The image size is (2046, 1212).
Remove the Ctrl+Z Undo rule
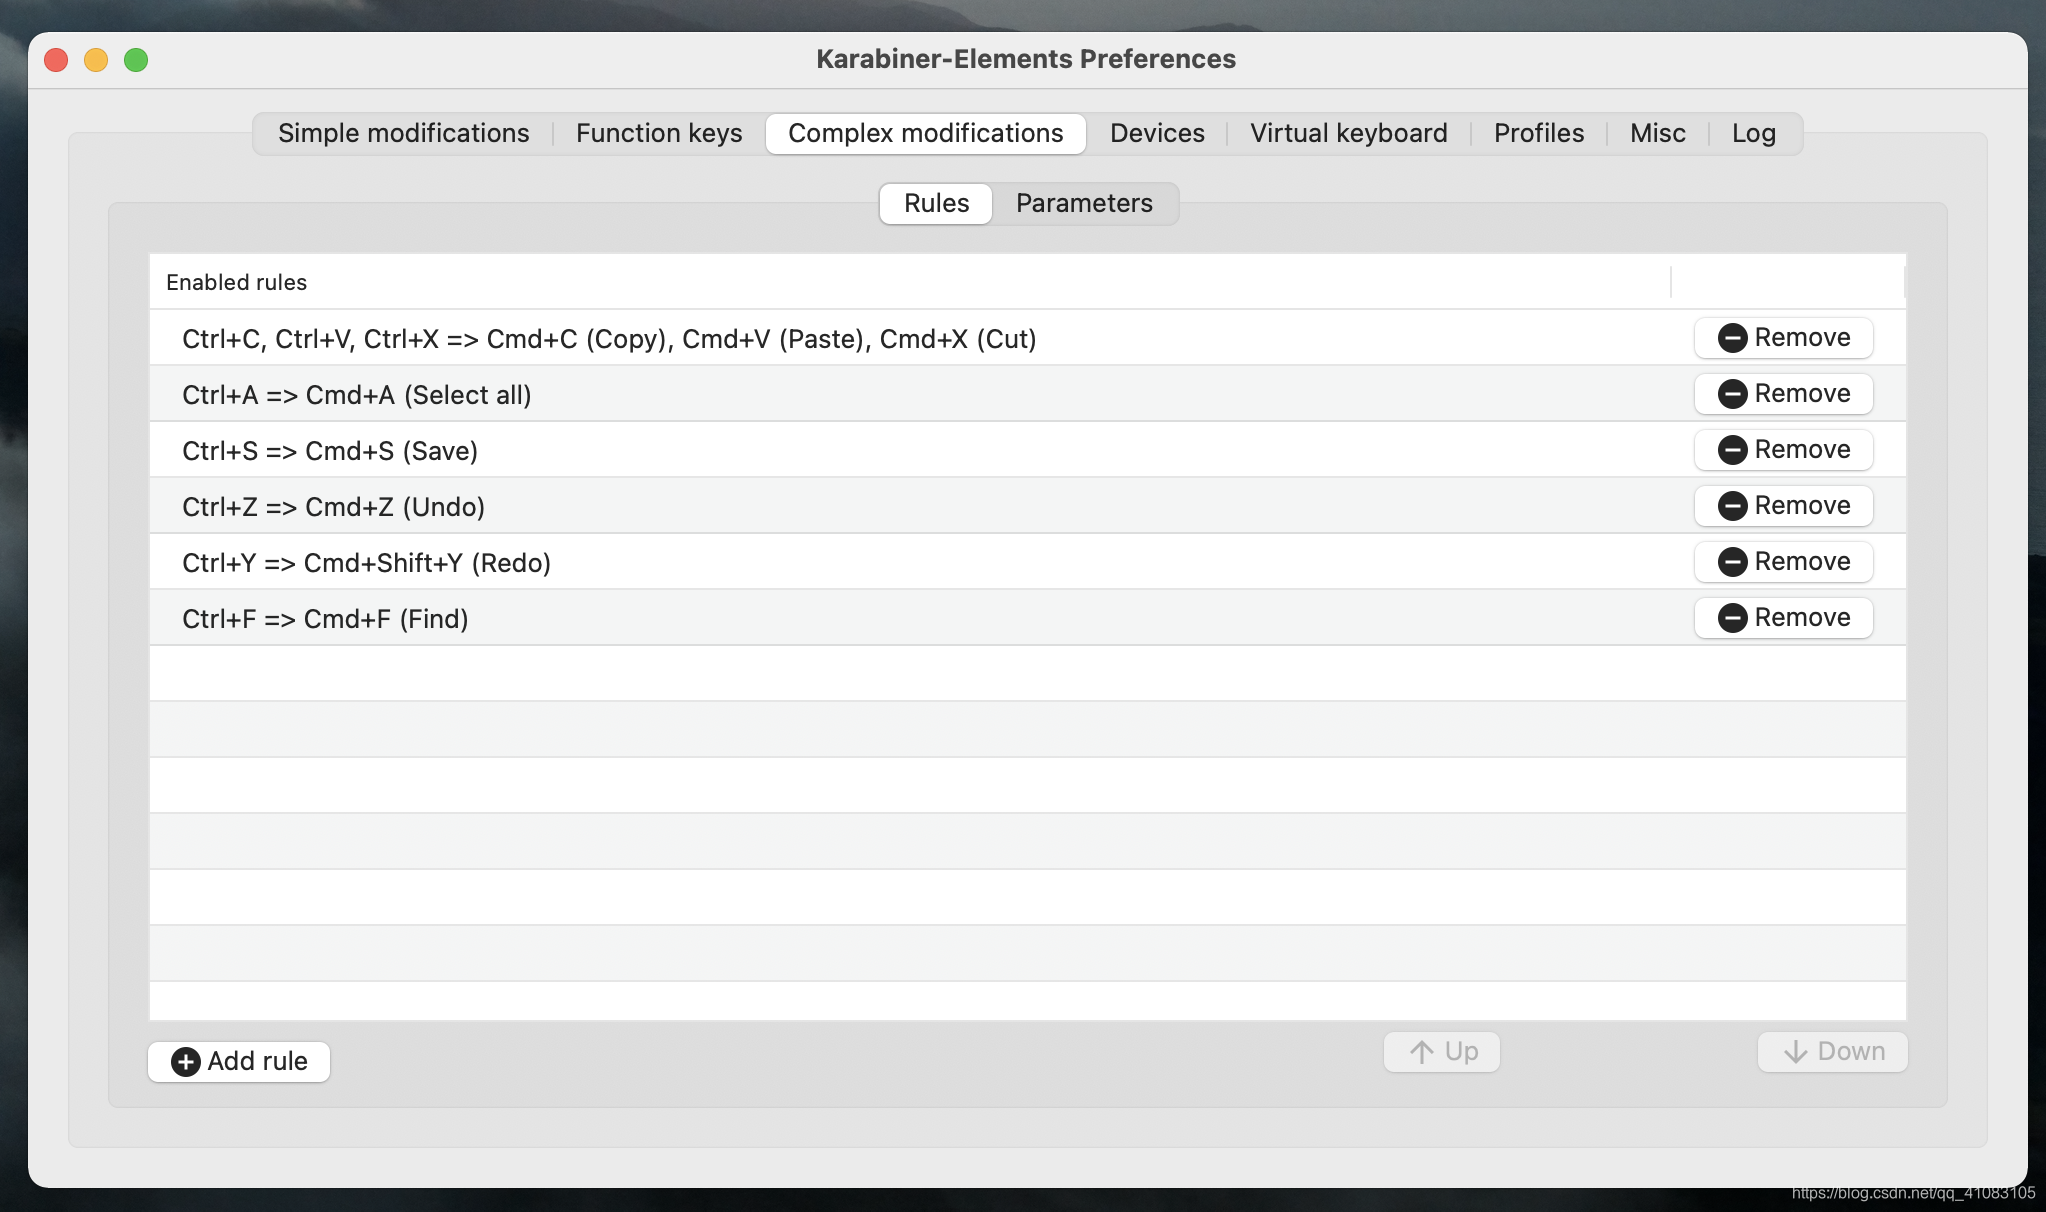pos(1783,506)
